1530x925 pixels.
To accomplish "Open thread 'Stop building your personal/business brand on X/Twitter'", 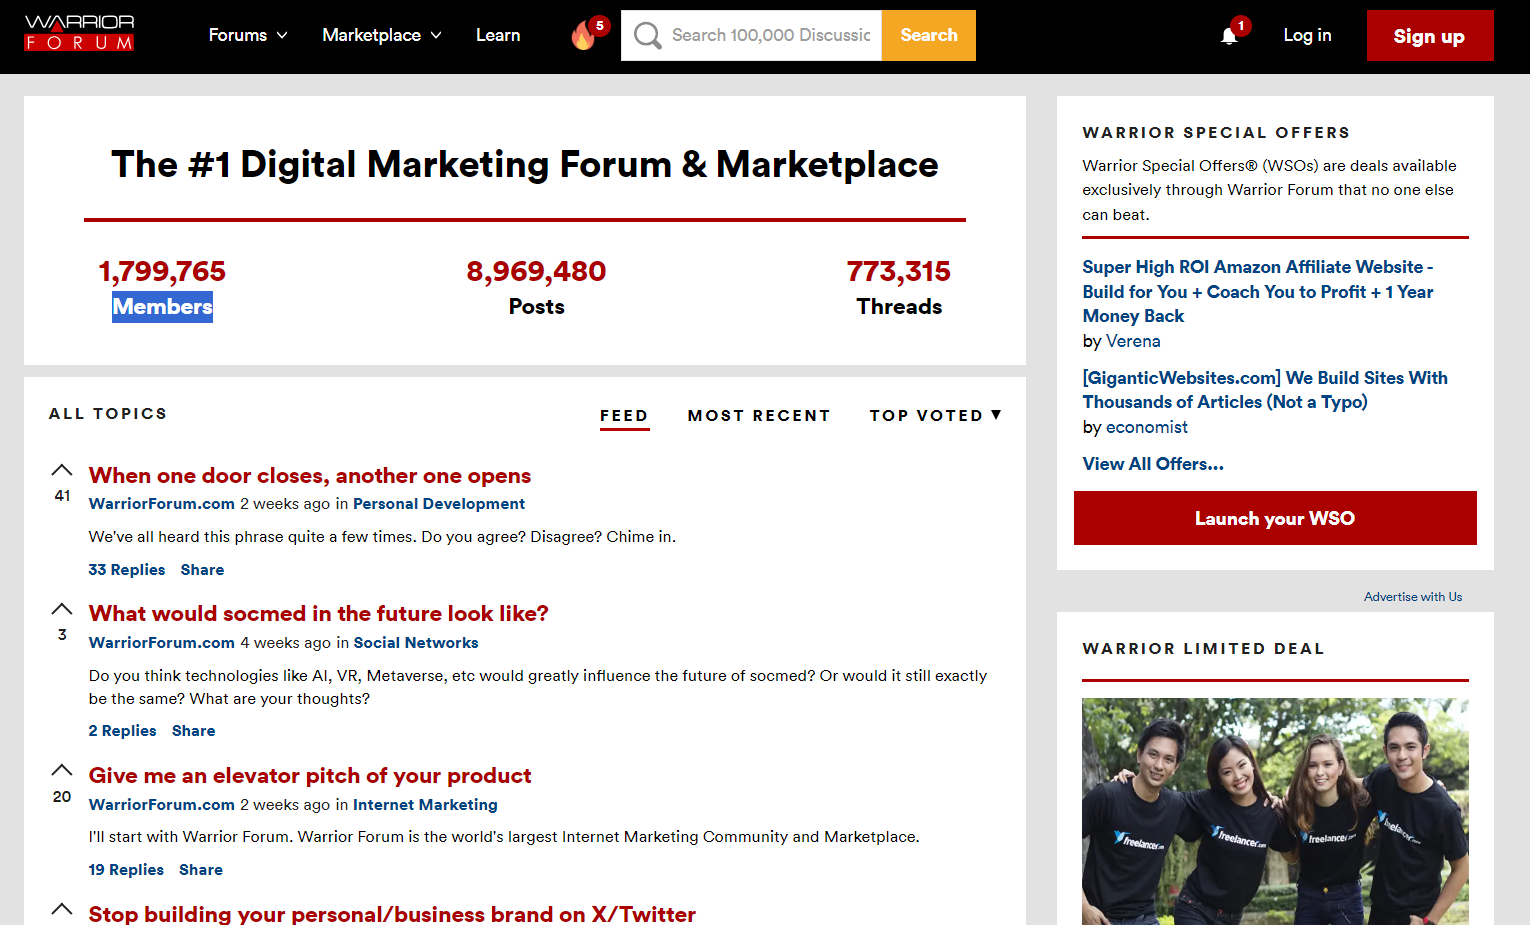I will (x=392, y=914).
